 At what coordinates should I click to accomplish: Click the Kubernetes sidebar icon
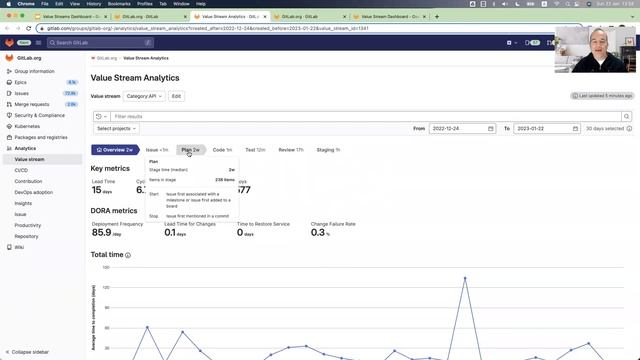(9, 126)
